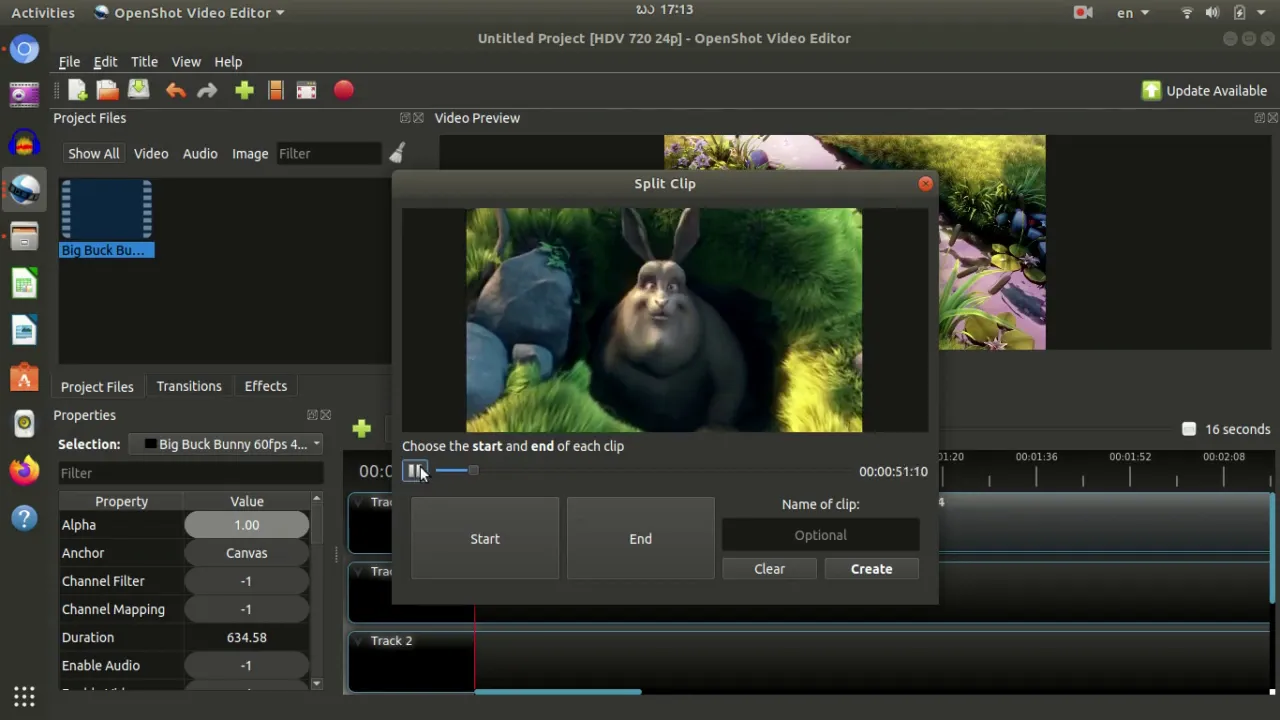
Task: Open the File menu
Action: tap(69, 62)
